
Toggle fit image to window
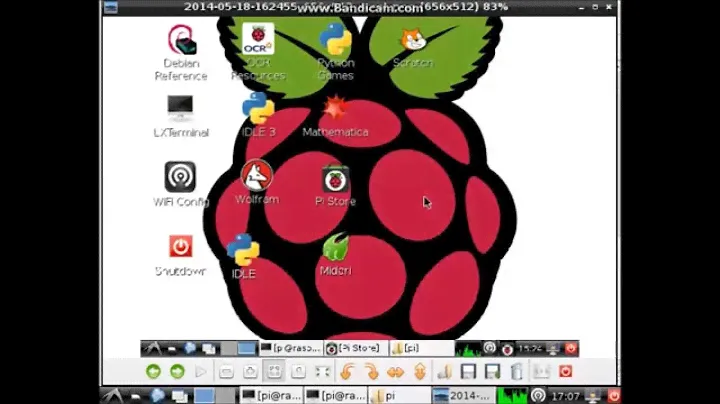274,371
